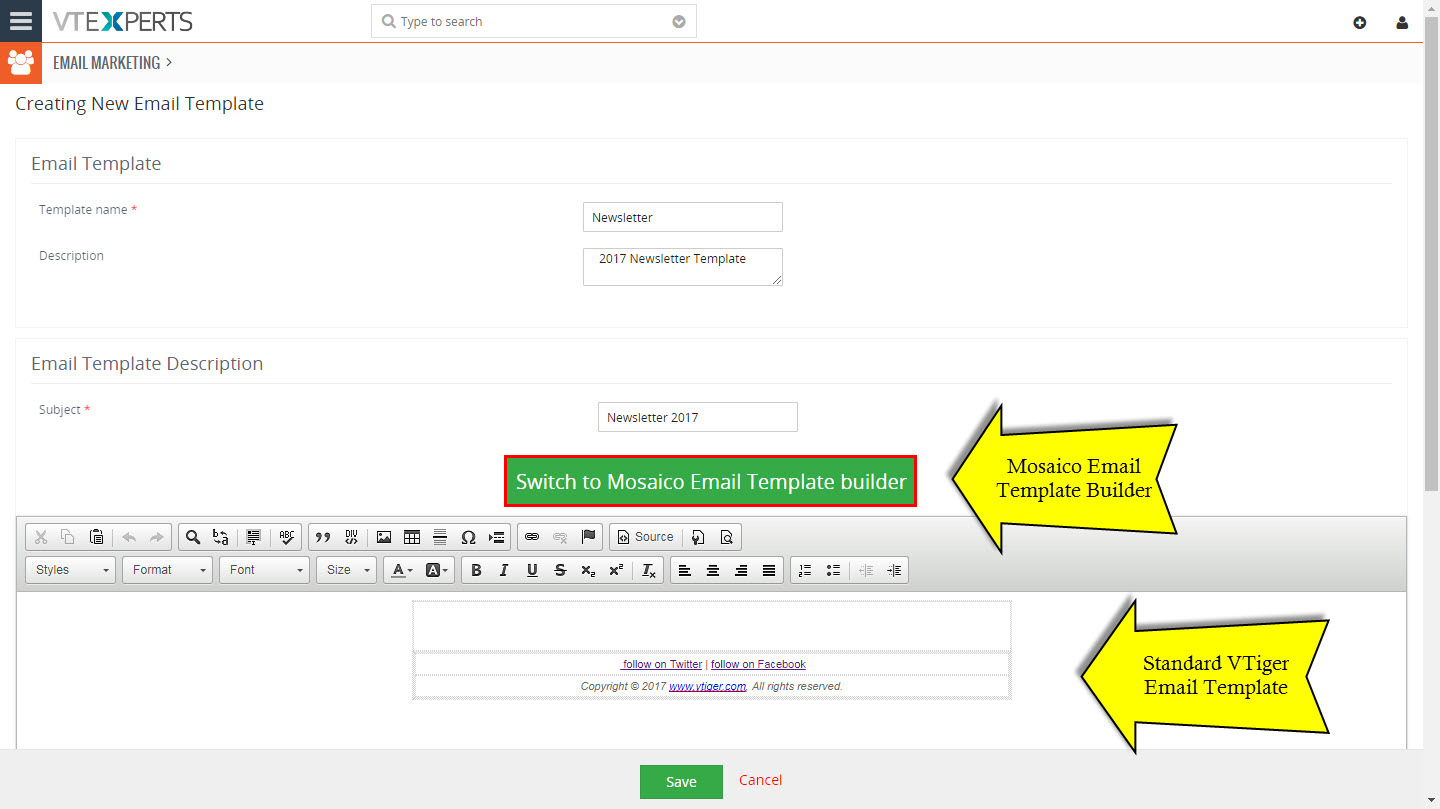The width and height of the screenshot is (1440, 809).
Task: Click the Cut toolbar icon
Action: 41,537
